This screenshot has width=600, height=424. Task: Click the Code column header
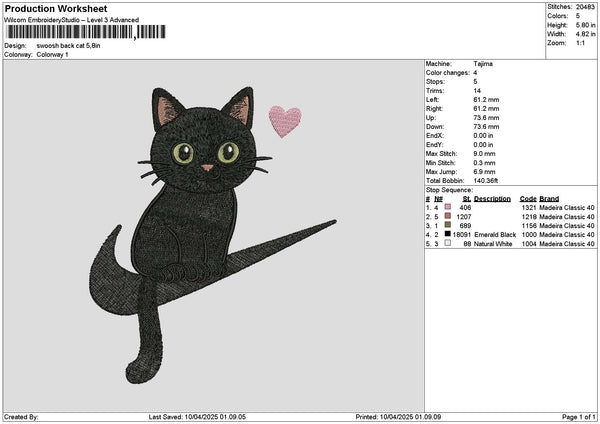(x=528, y=199)
